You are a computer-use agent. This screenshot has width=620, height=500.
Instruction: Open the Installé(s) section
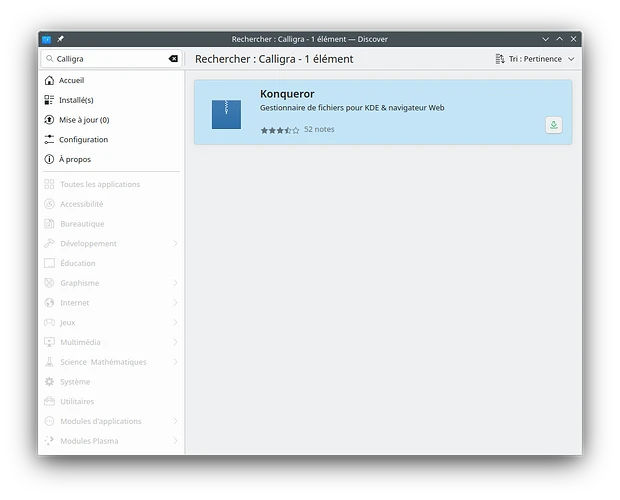[76, 100]
